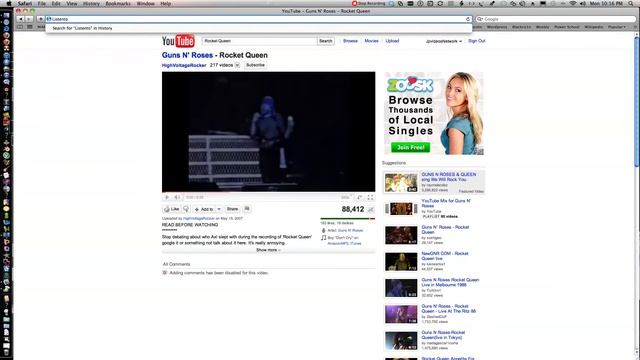
Task: Click the Safari address bar
Action: 259,19
